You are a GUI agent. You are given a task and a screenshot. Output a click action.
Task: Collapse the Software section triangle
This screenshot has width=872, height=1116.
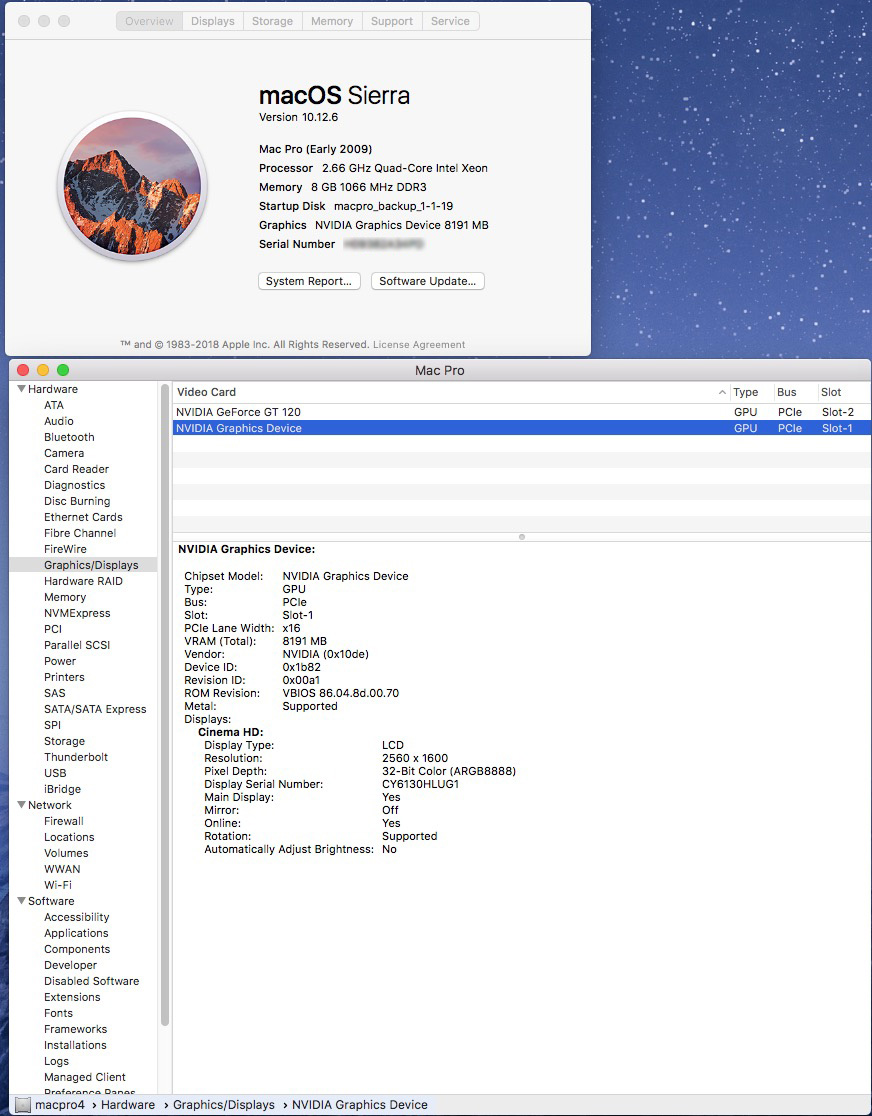(21, 901)
